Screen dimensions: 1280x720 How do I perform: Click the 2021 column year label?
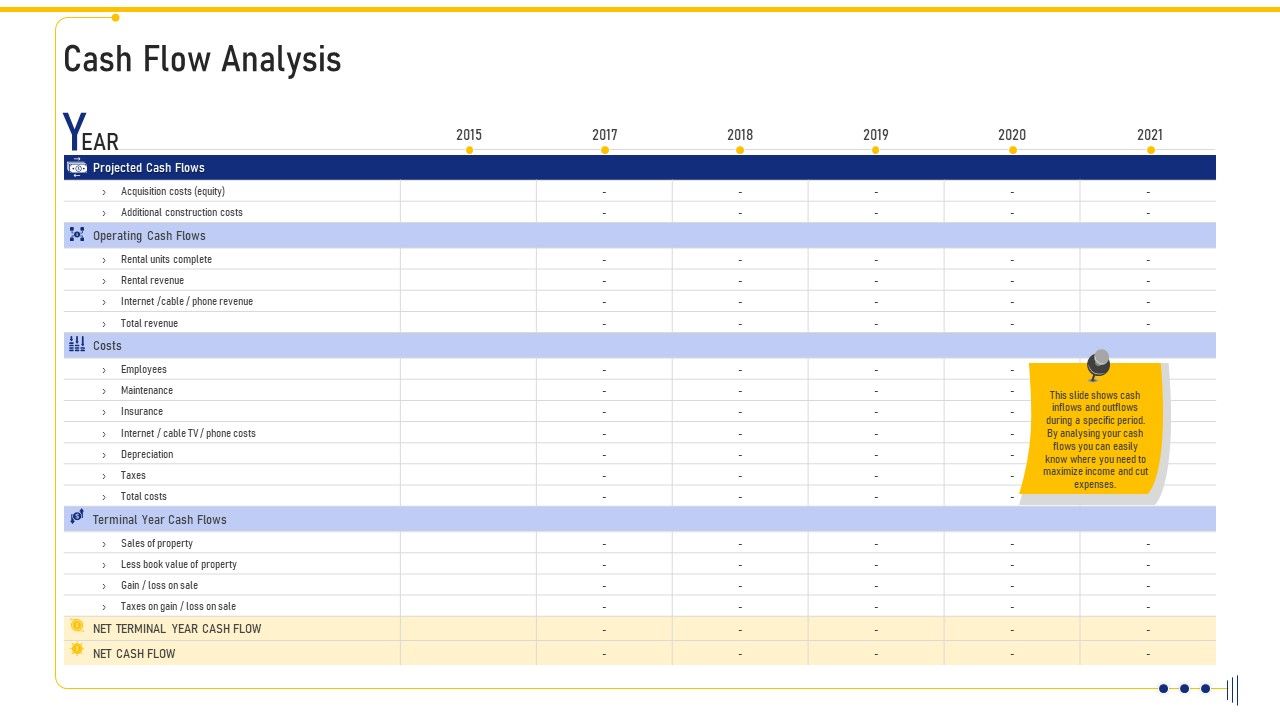point(1150,135)
